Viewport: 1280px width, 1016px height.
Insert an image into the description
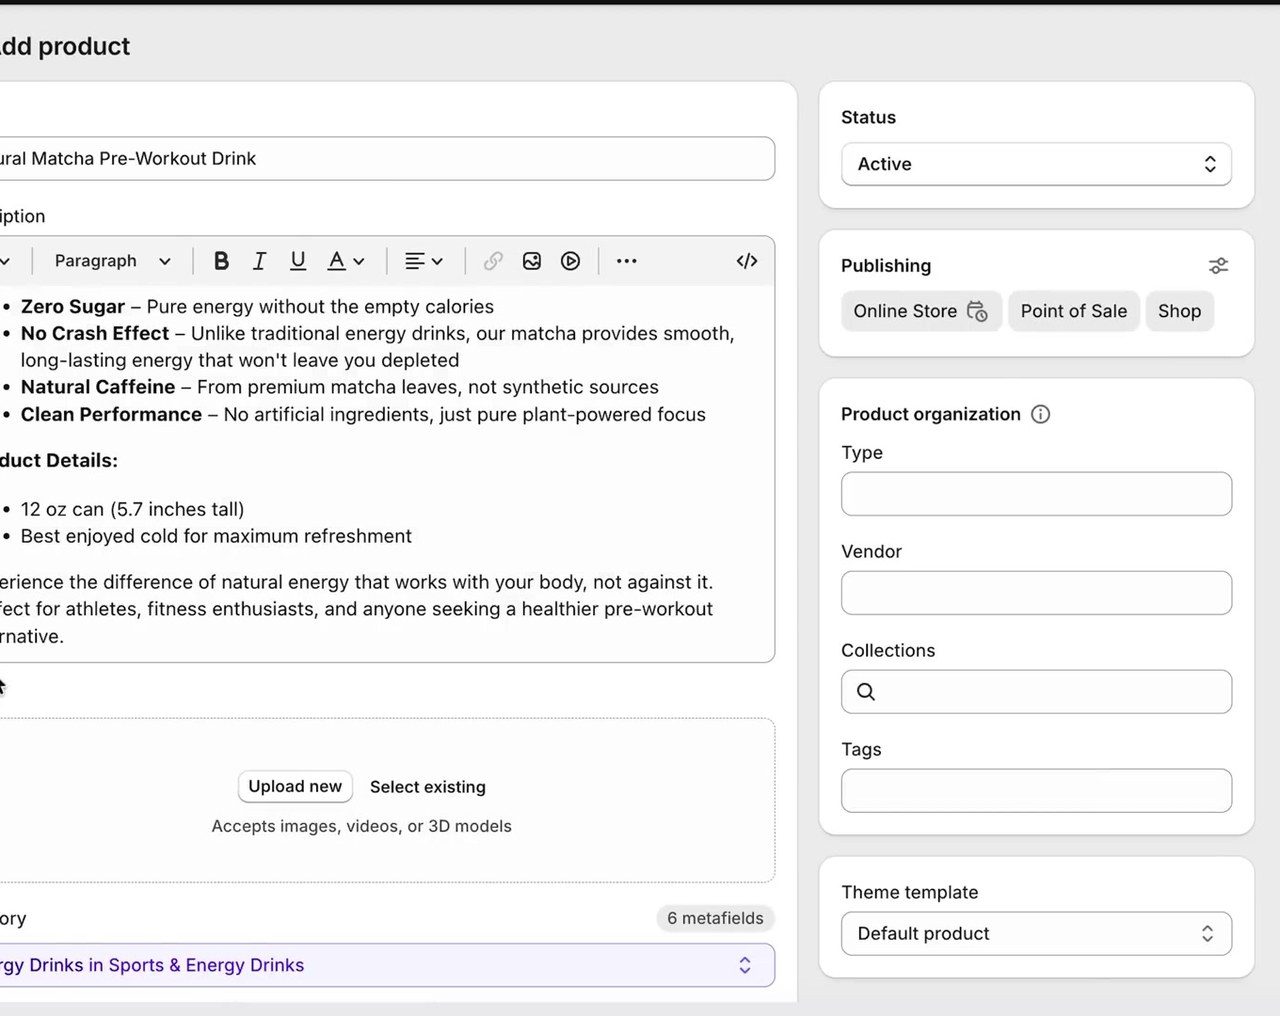[532, 261]
